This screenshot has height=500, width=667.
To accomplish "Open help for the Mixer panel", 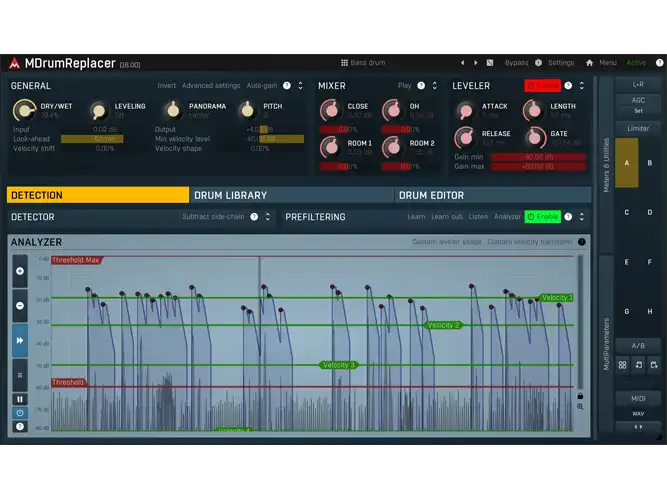I will [x=421, y=86].
